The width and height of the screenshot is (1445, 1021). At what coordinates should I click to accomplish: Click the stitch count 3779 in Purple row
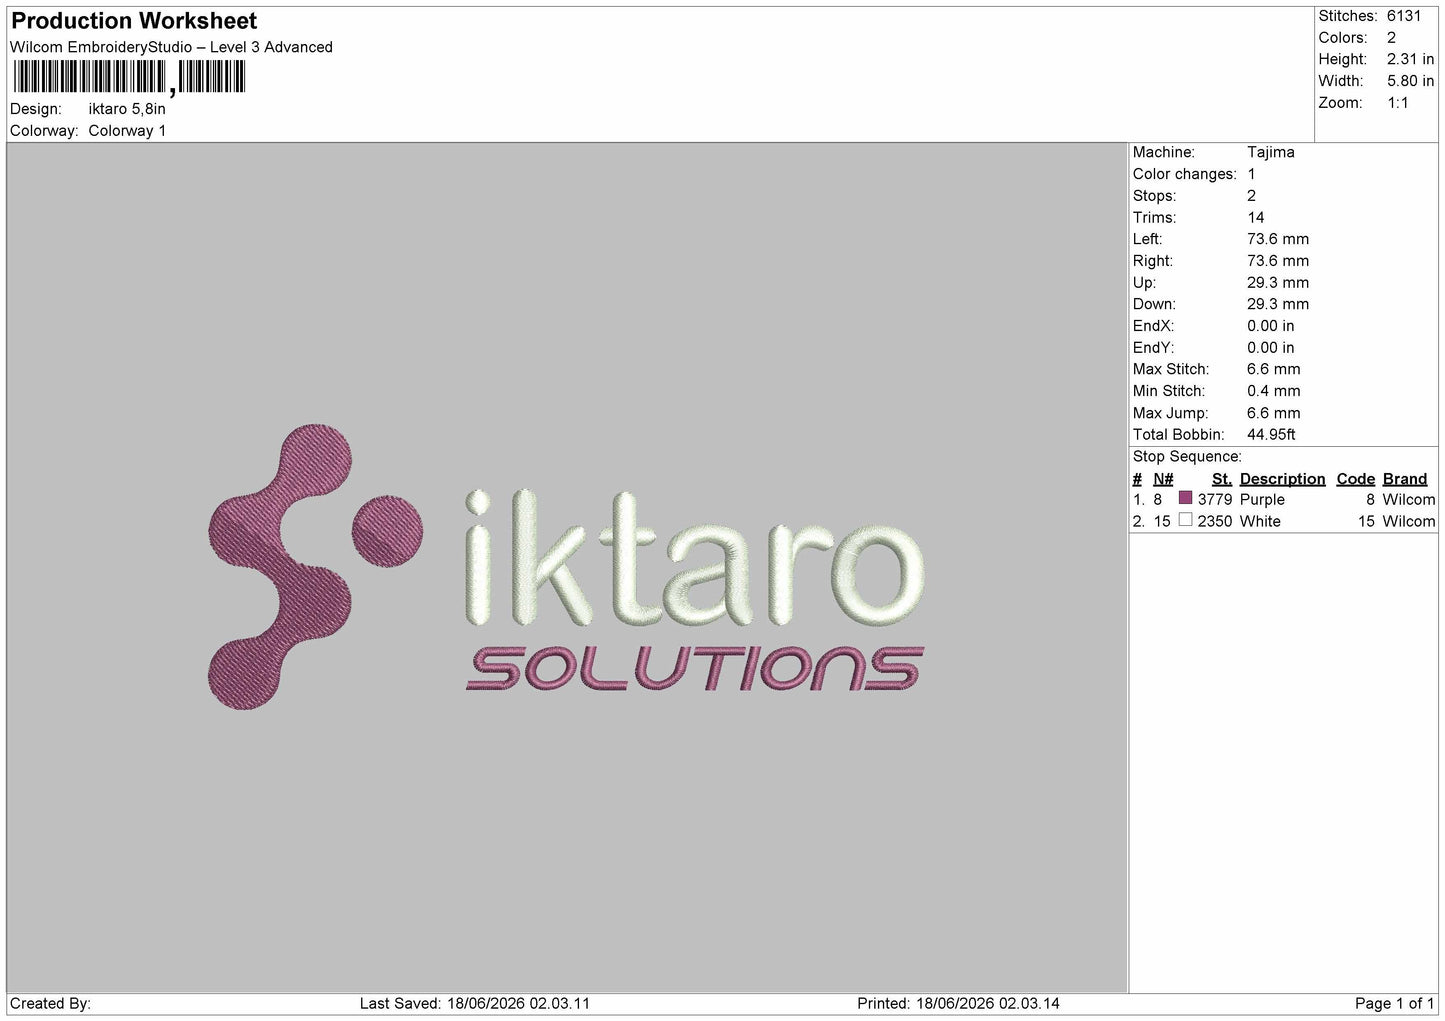(x=1215, y=499)
